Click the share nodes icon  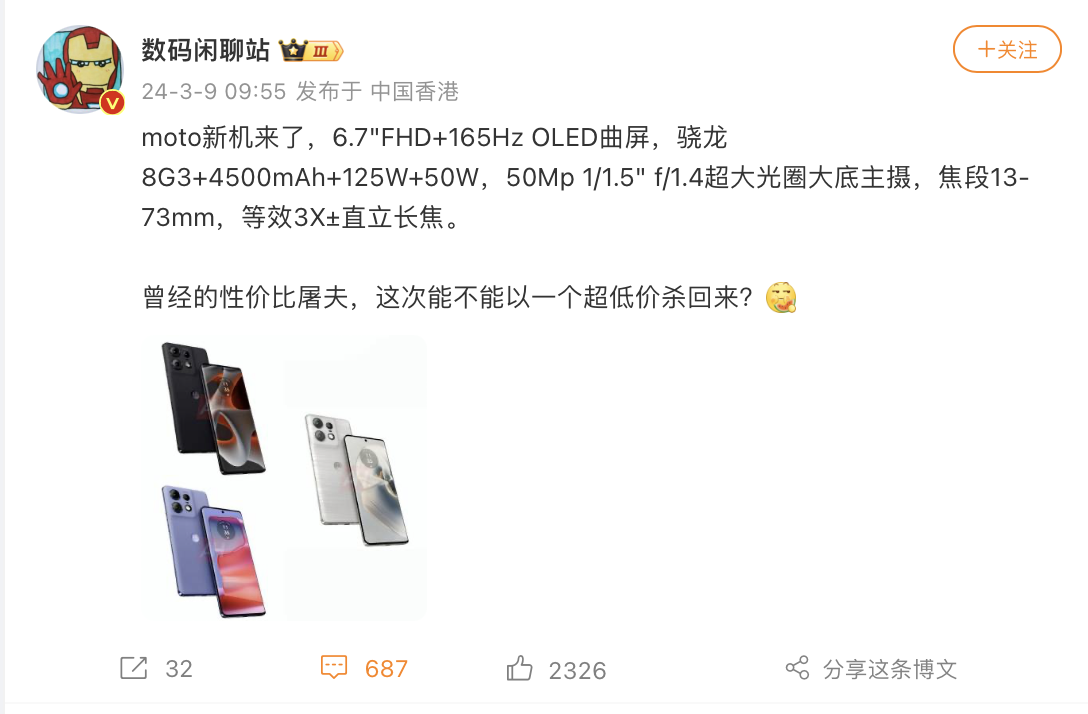click(797, 668)
